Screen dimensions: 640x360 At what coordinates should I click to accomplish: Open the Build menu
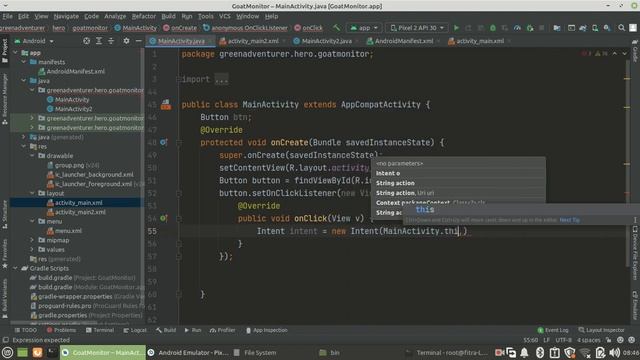(x=168, y=16)
